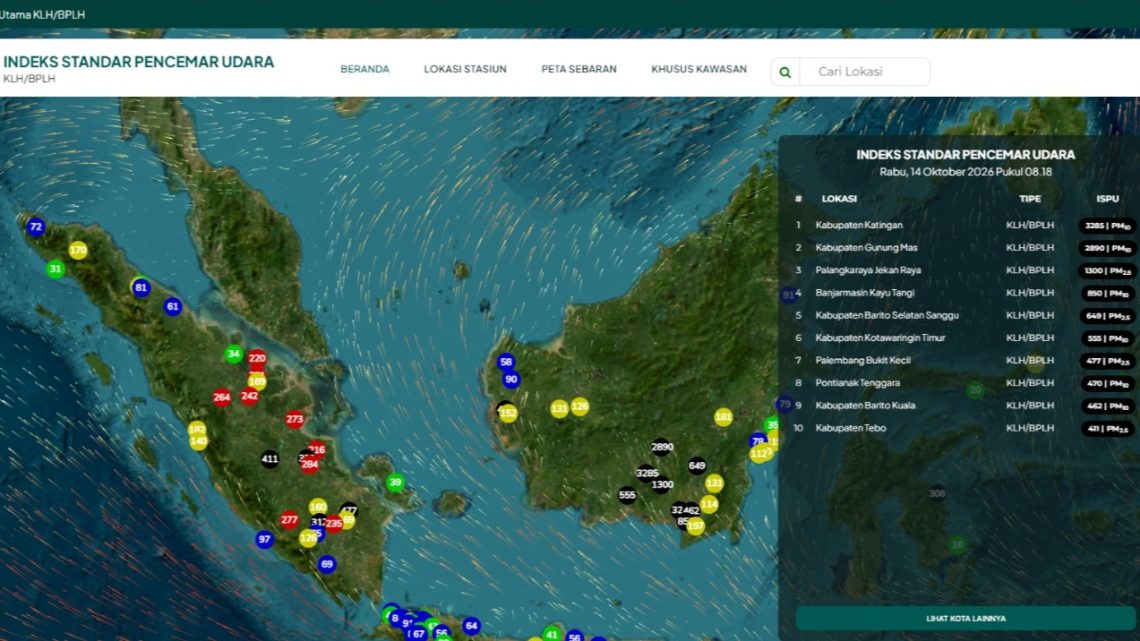
Task: Focus the Cari Lokasi search field
Action: [x=864, y=72]
